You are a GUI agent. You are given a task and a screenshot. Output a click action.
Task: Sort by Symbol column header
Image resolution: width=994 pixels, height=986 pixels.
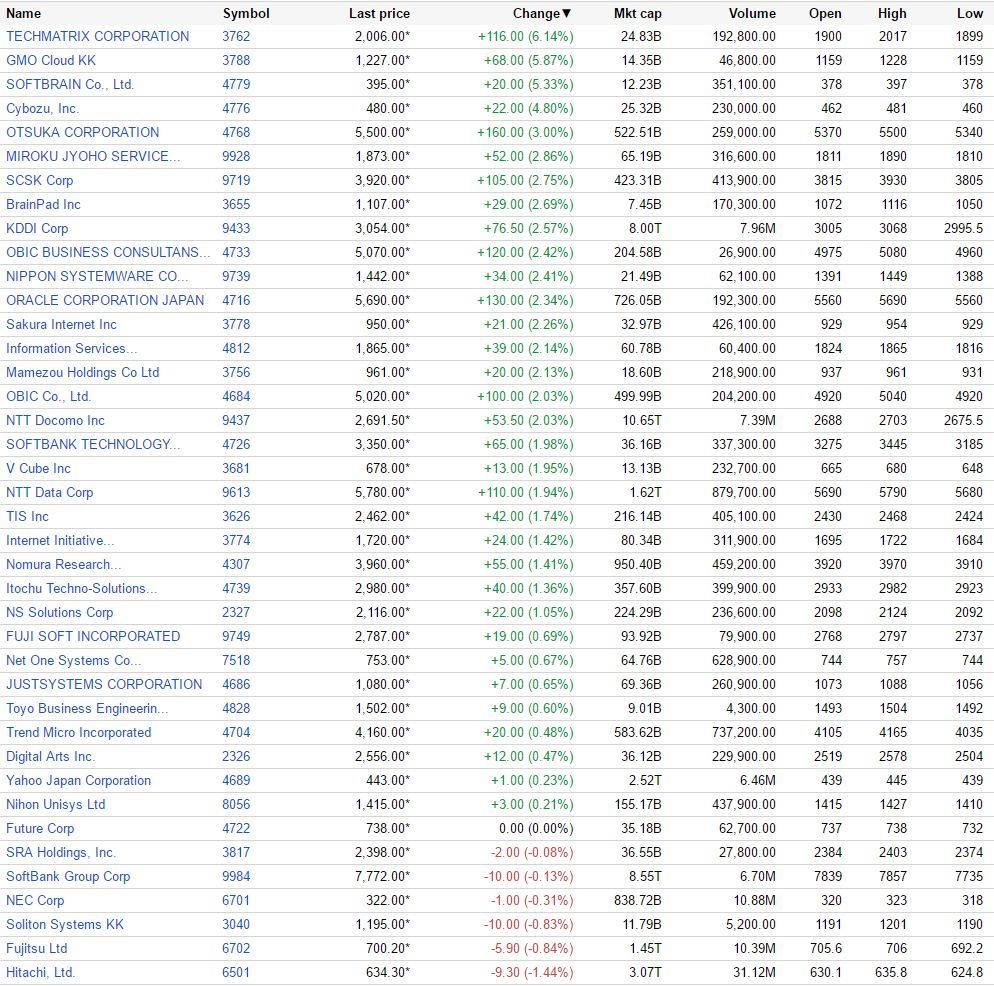pos(246,13)
